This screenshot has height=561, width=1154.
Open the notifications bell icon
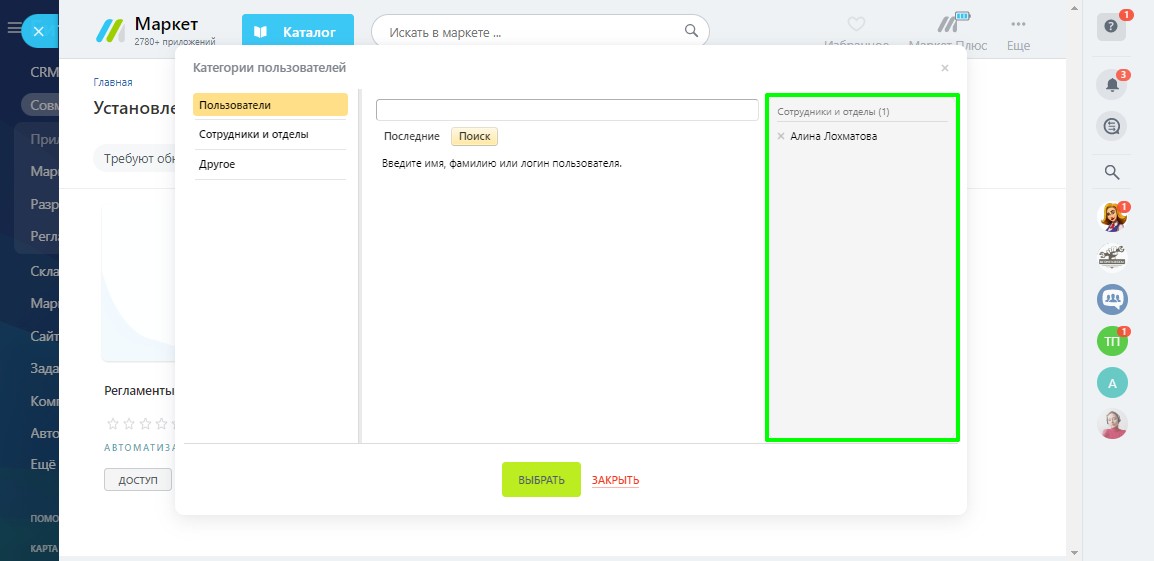click(x=1111, y=86)
